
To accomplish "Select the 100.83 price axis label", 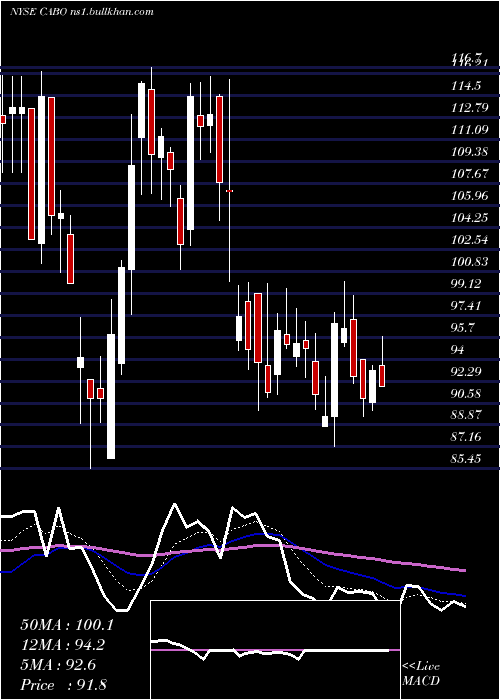I will pyautogui.click(x=469, y=262).
